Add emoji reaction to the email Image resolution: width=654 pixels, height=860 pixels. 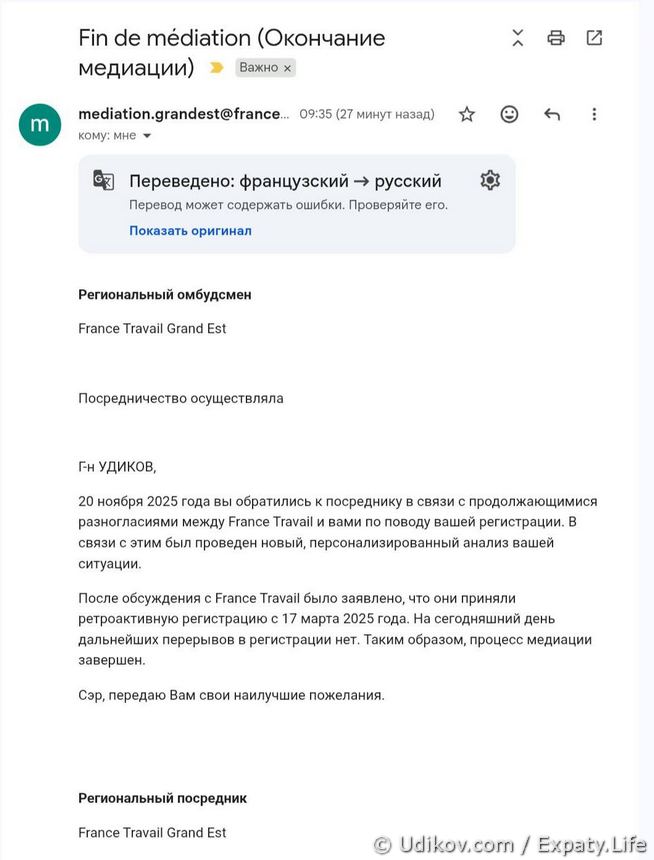509,114
